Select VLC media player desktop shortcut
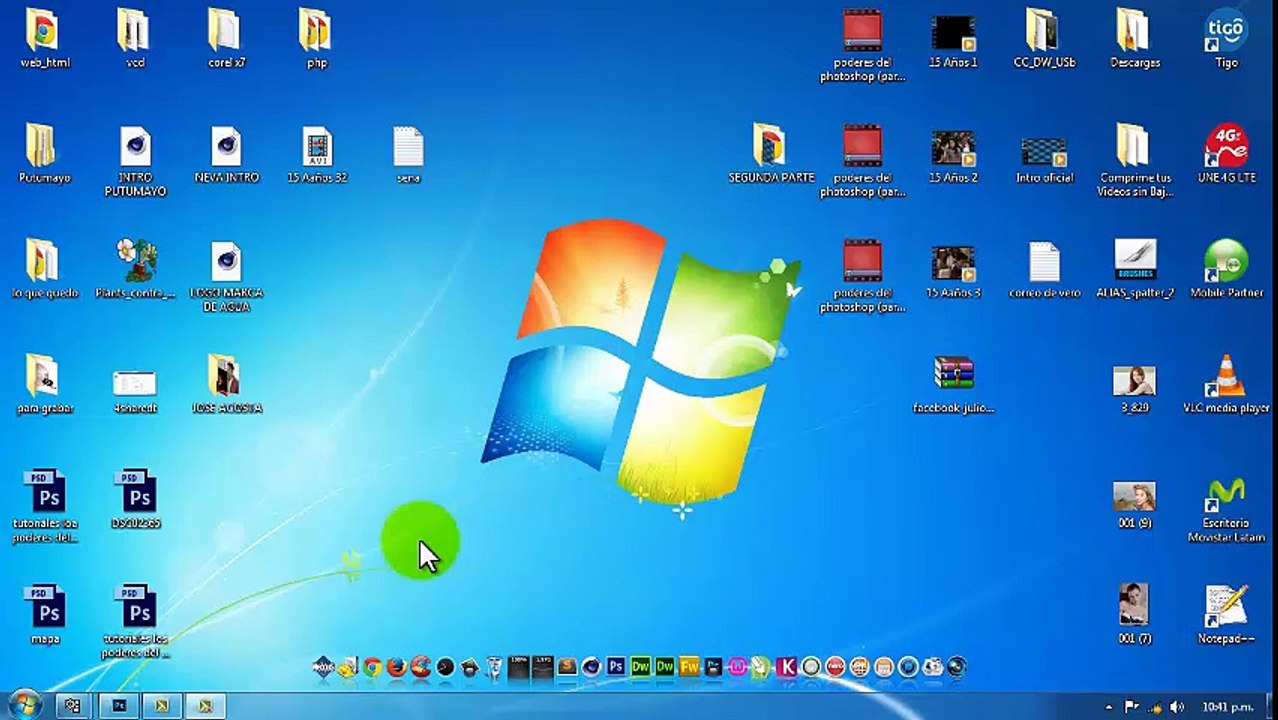Viewport: 1278px width, 720px height. pos(1226,385)
